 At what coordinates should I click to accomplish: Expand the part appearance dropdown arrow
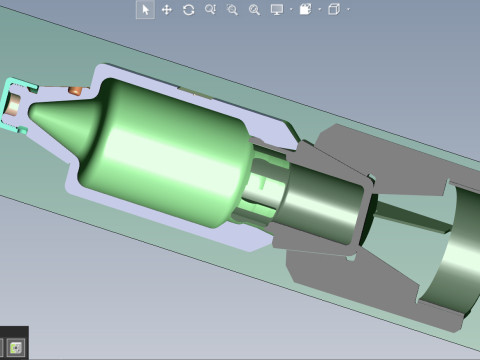(320, 9)
